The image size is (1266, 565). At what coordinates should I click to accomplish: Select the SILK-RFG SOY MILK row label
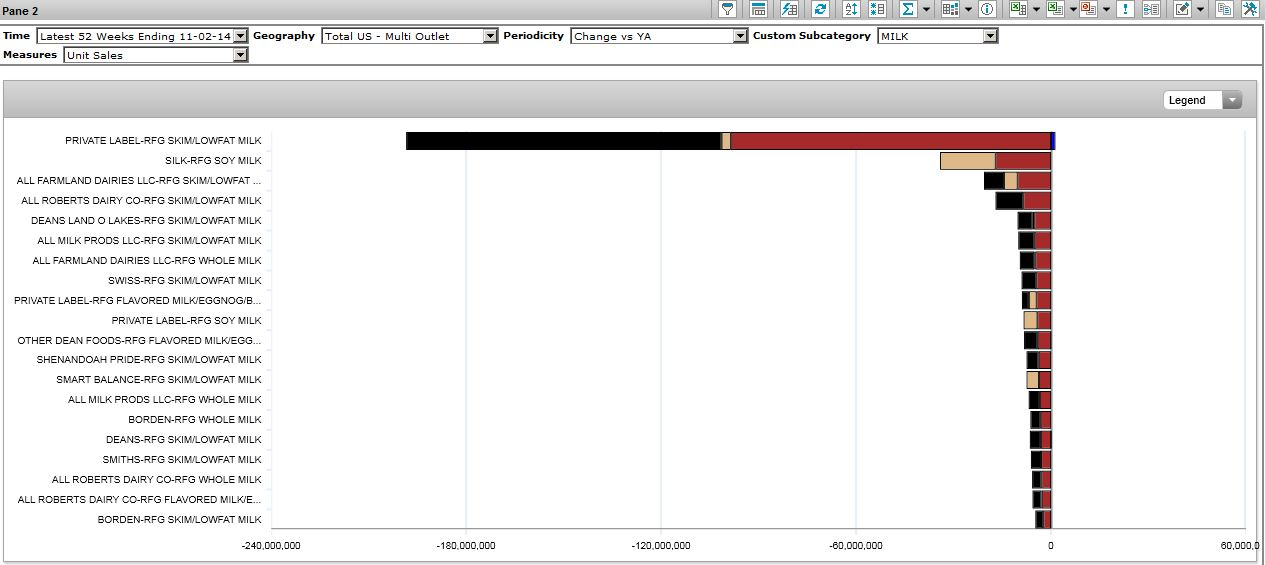[213, 161]
